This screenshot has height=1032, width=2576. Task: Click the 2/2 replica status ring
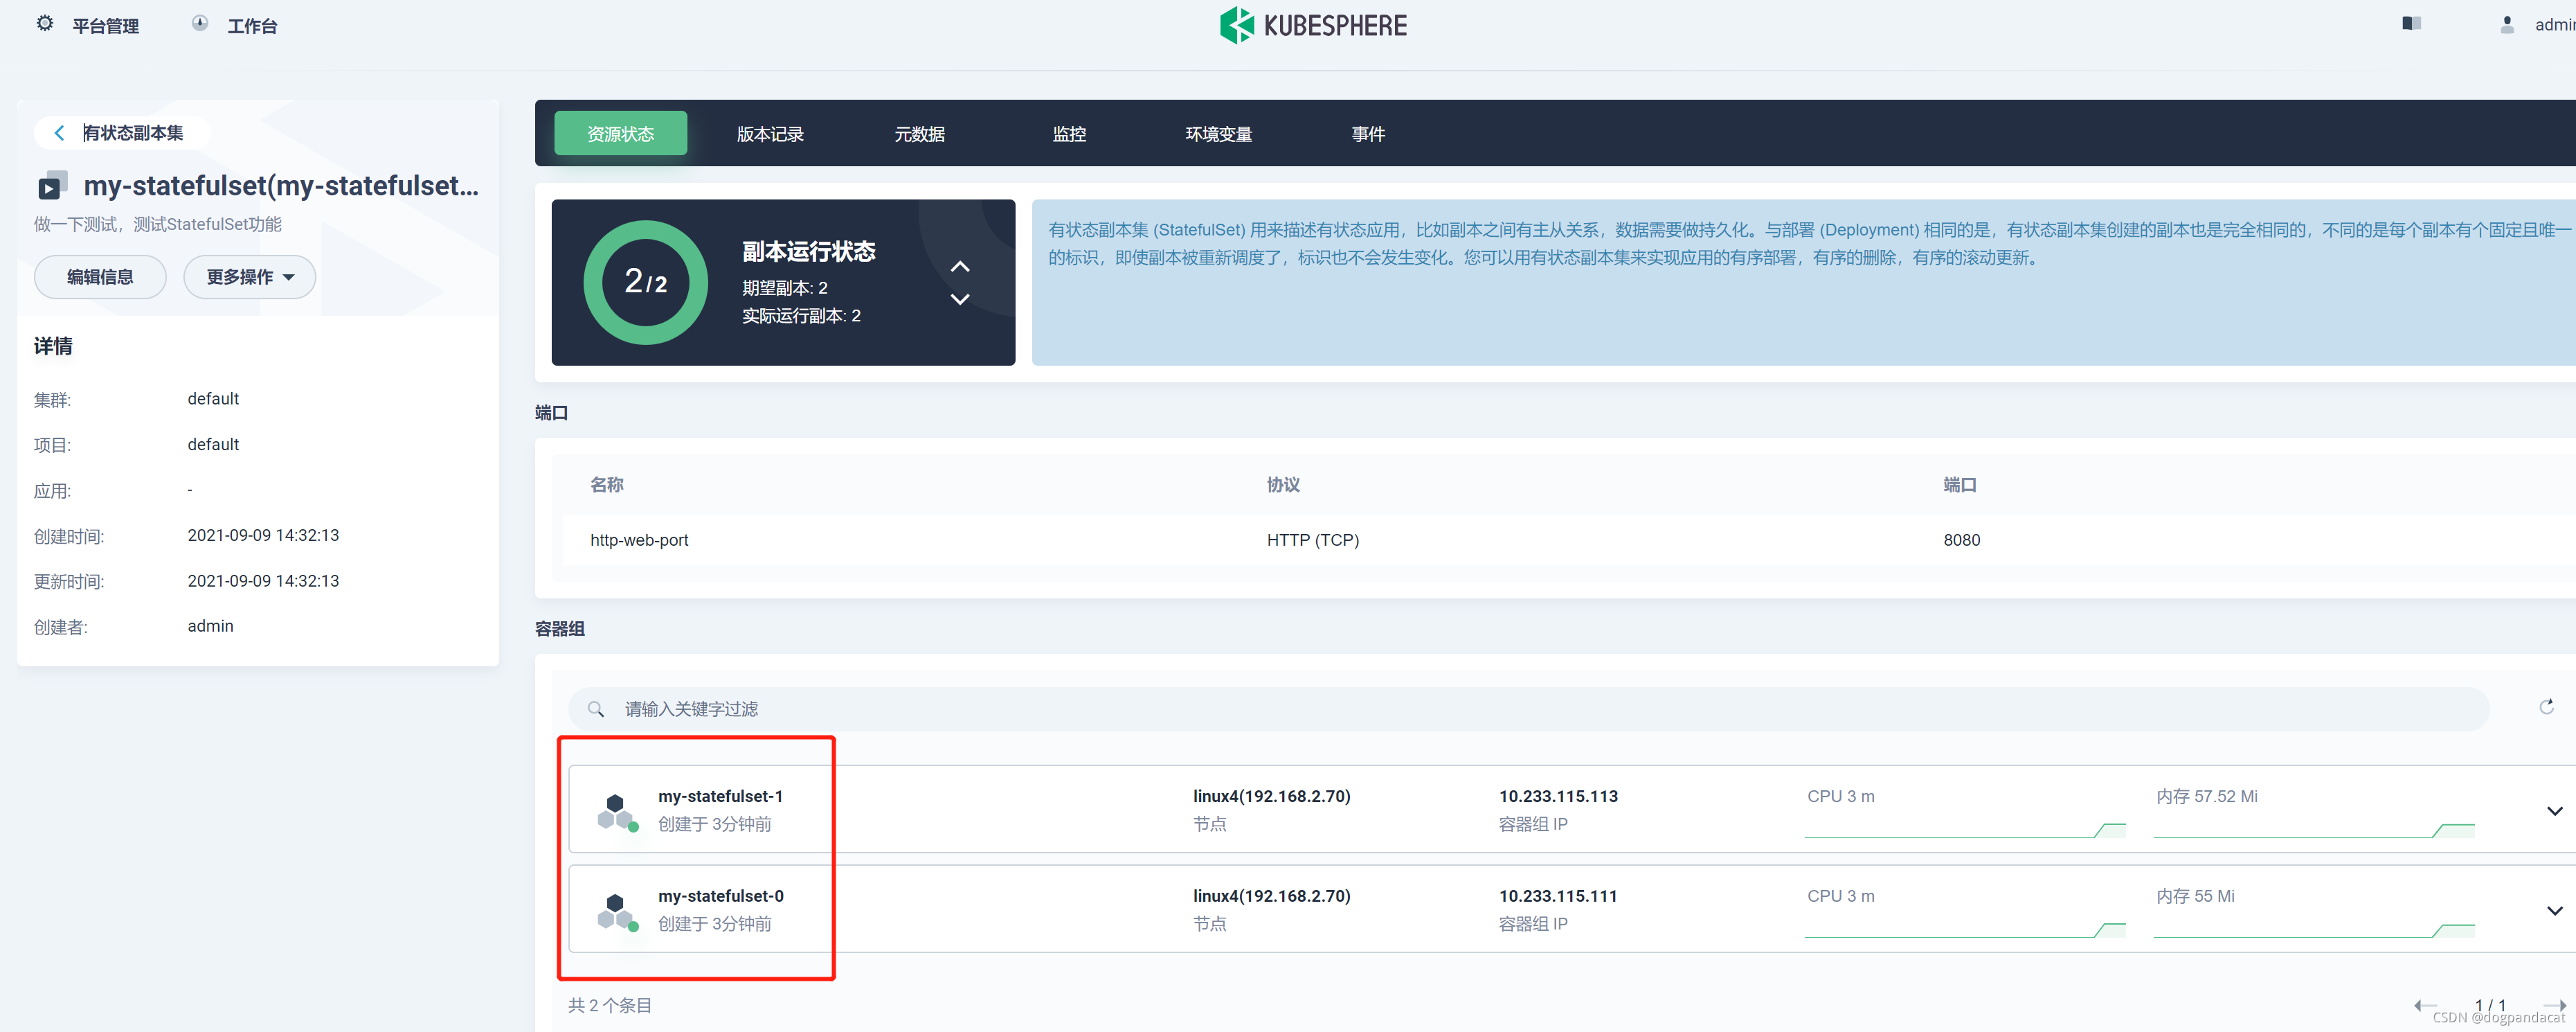click(x=645, y=283)
